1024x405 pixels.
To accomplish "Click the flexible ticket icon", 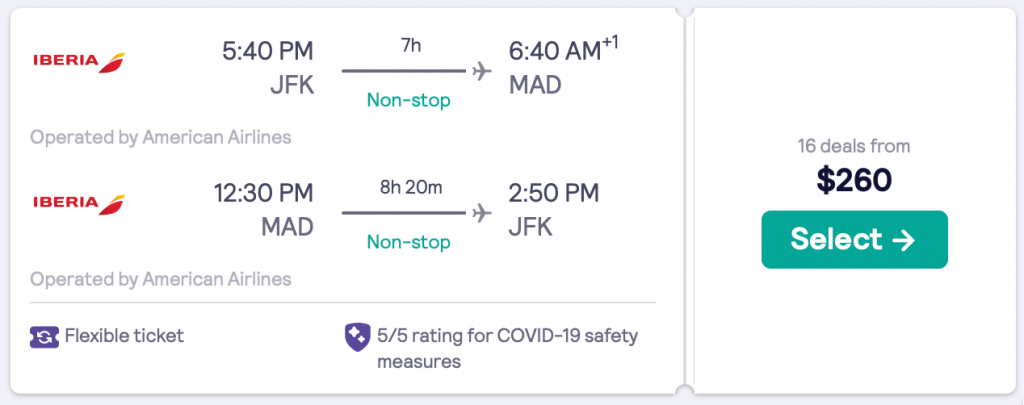I will pyautogui.click(x=43, y=336).
